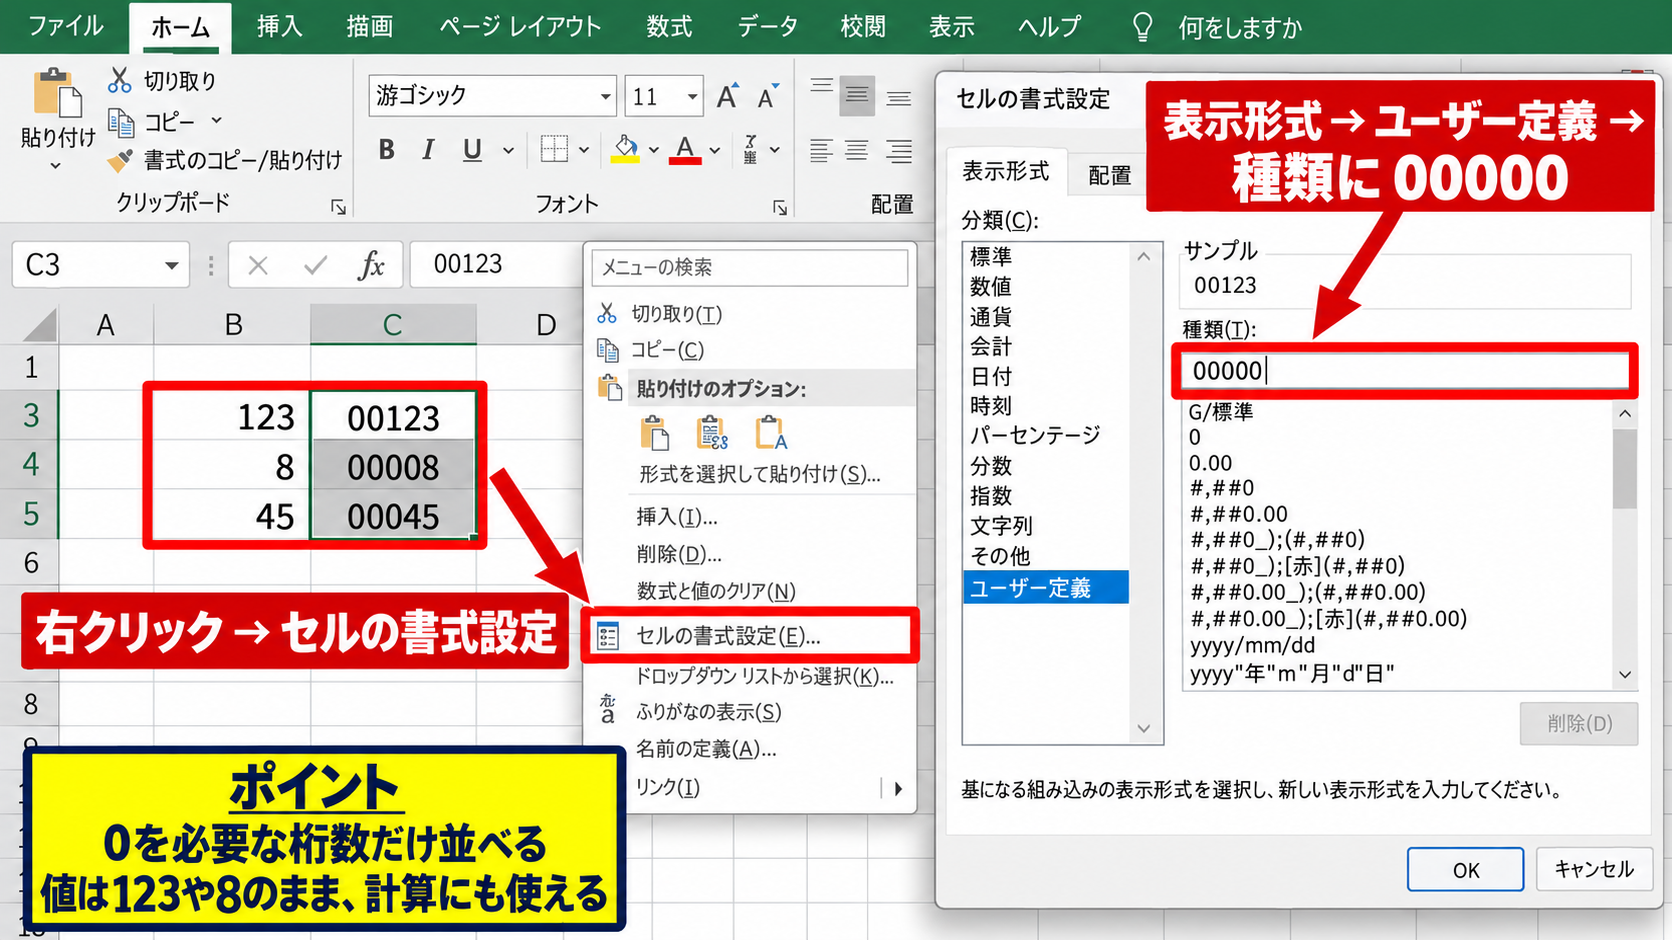
Task: Open the font name dropdown 游ゴシック
Action: pos(605,96)
